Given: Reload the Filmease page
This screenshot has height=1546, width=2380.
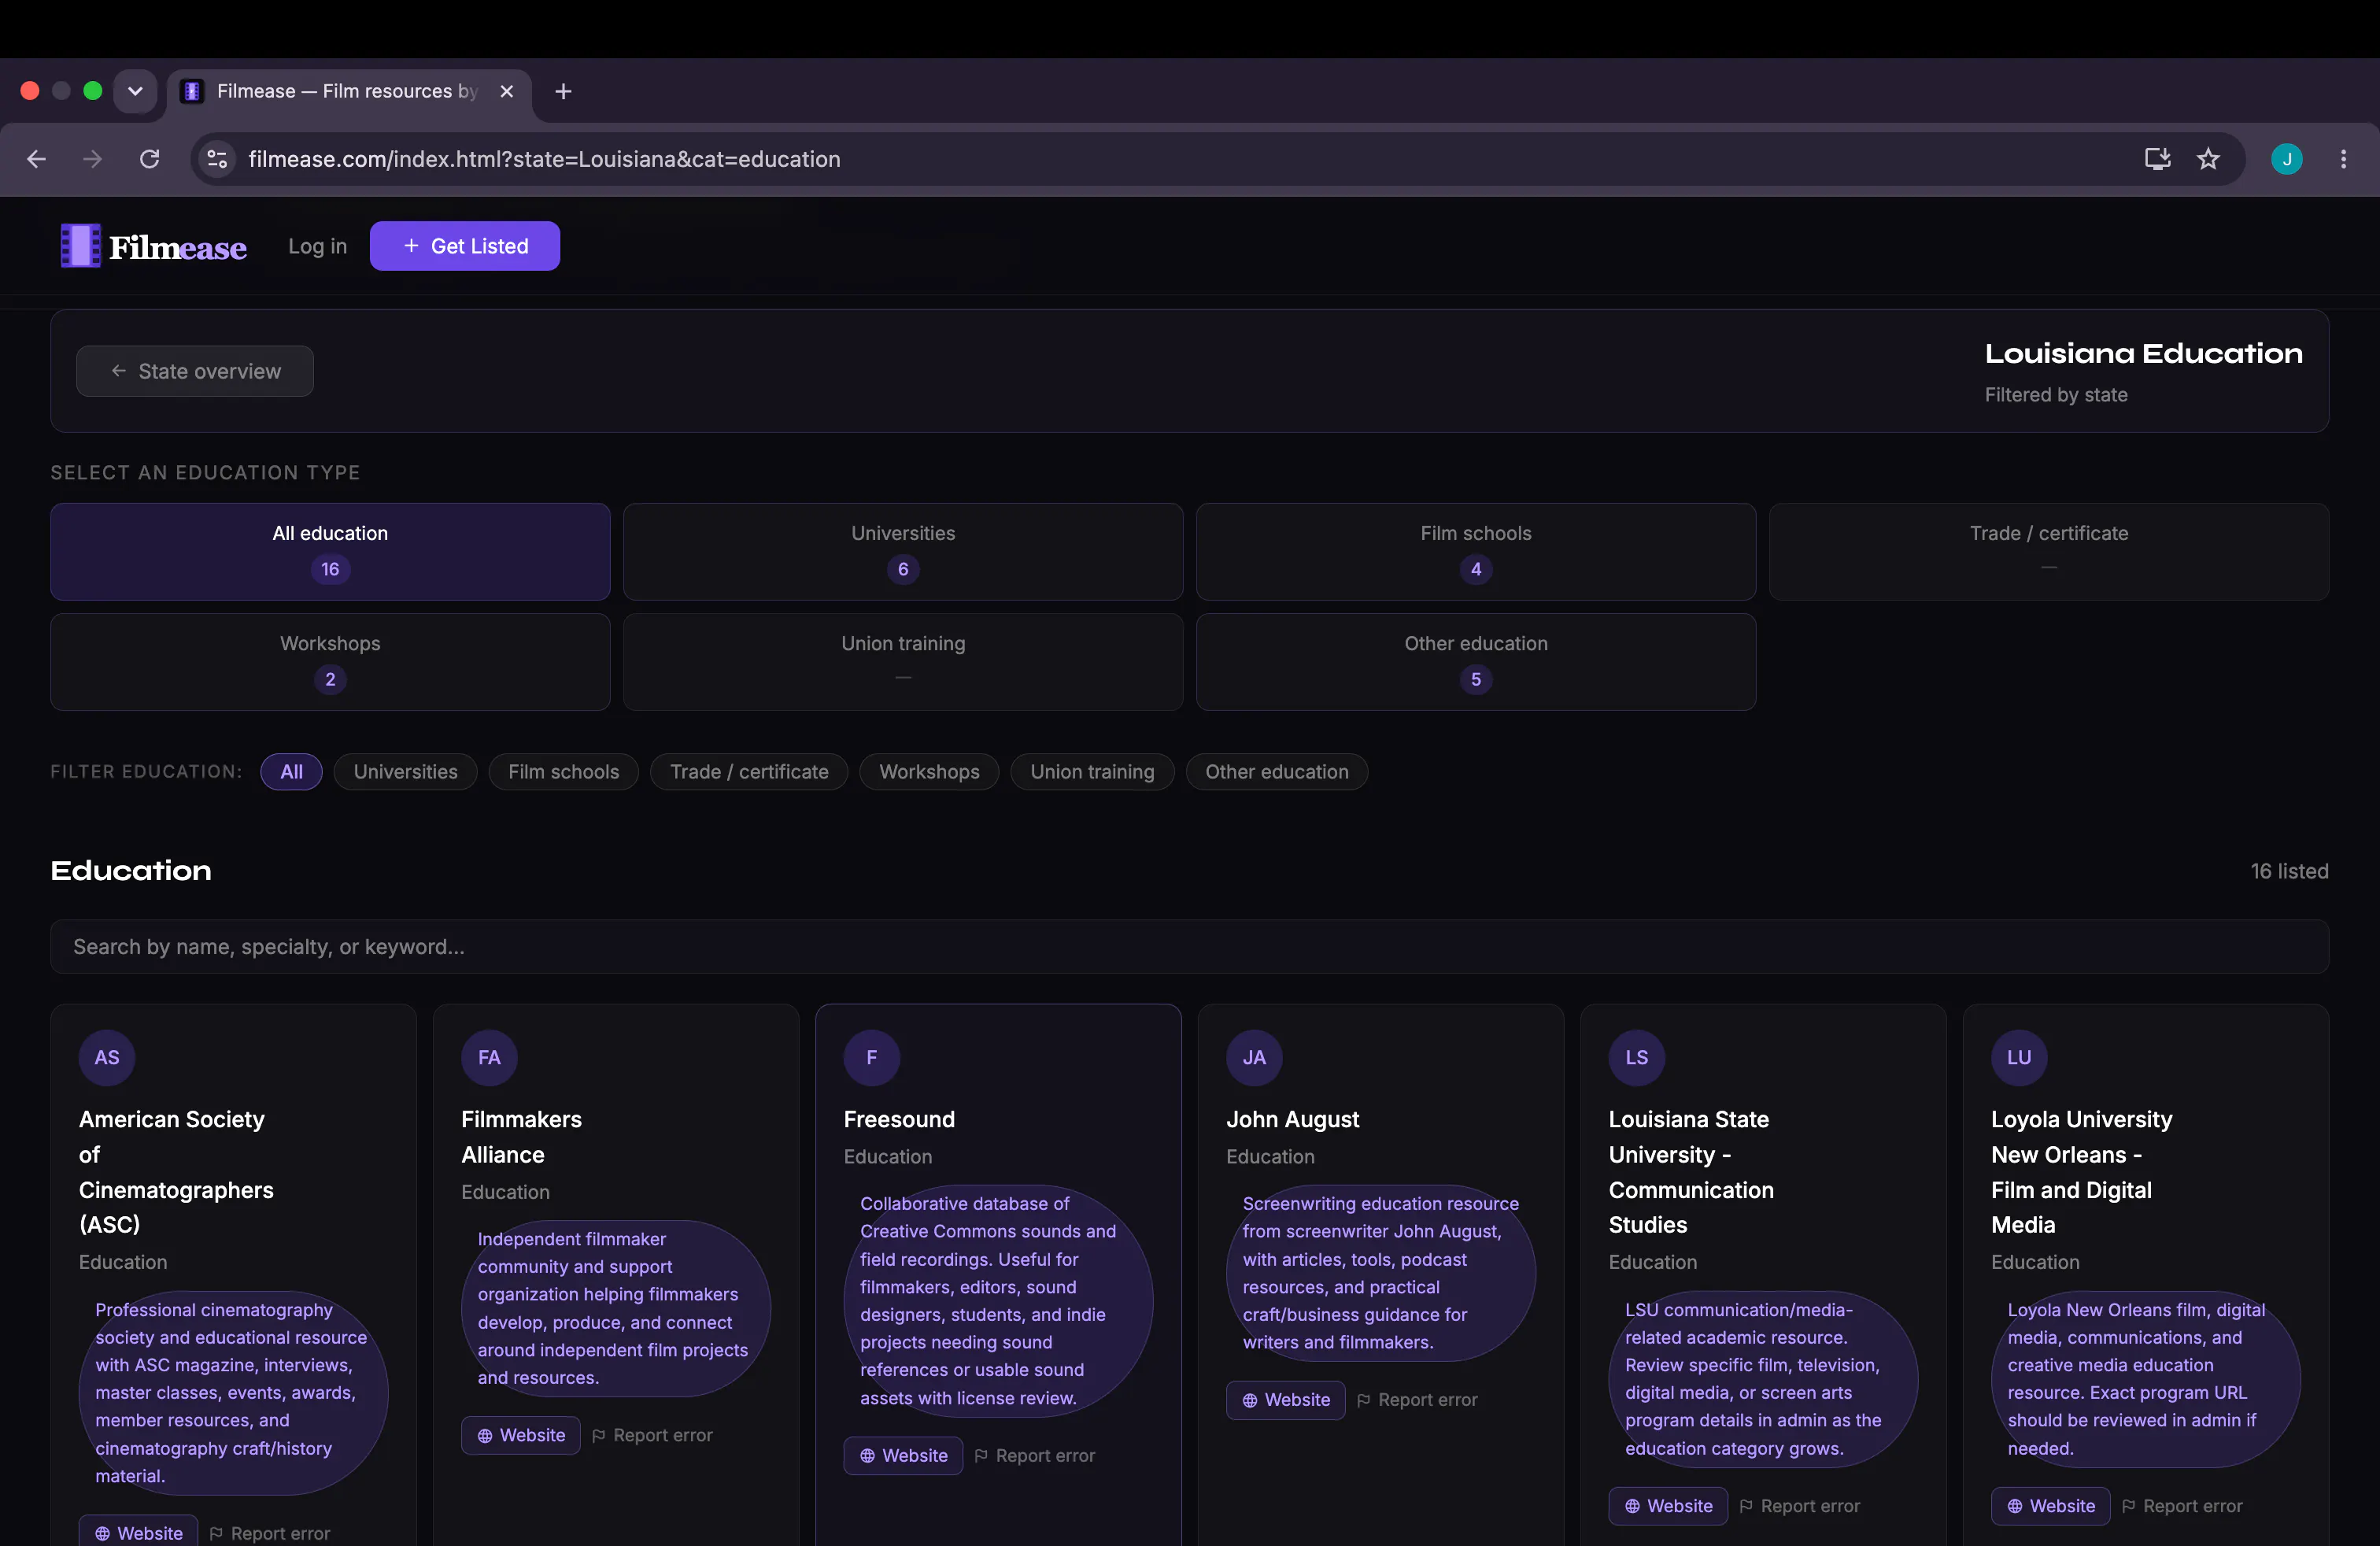Looking at the screenshot, I should (x=150, y=159).
